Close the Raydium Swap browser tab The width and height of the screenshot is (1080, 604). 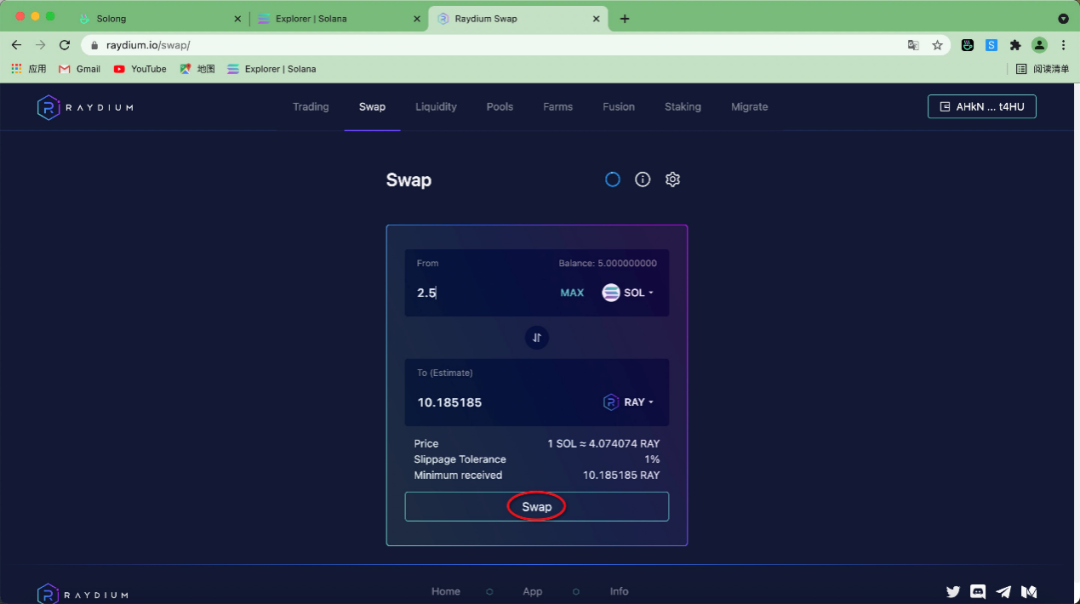coord(596,19)
